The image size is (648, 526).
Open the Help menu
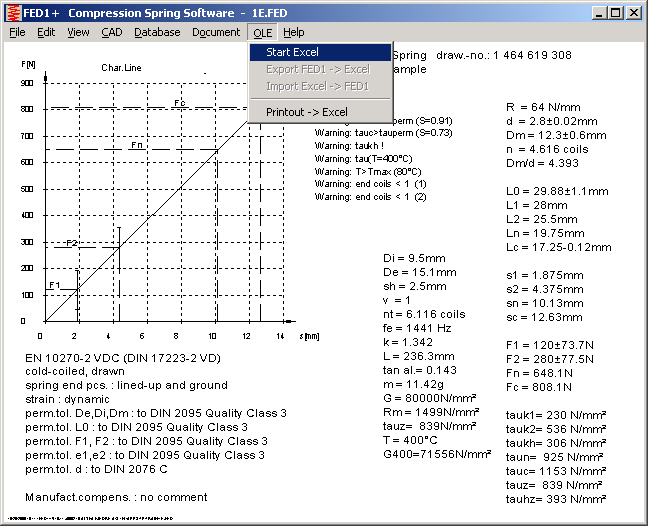(x=293, y=32)
